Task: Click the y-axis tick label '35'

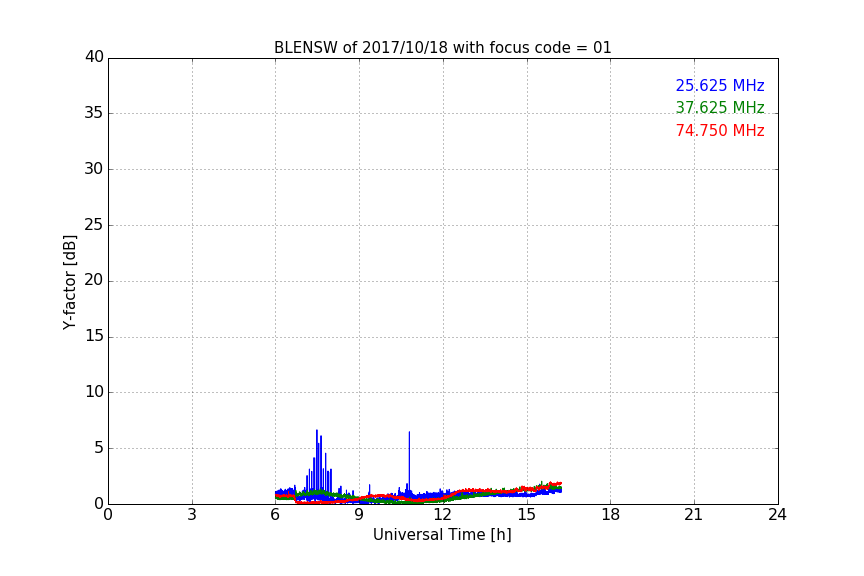Action: coord(94,113)
